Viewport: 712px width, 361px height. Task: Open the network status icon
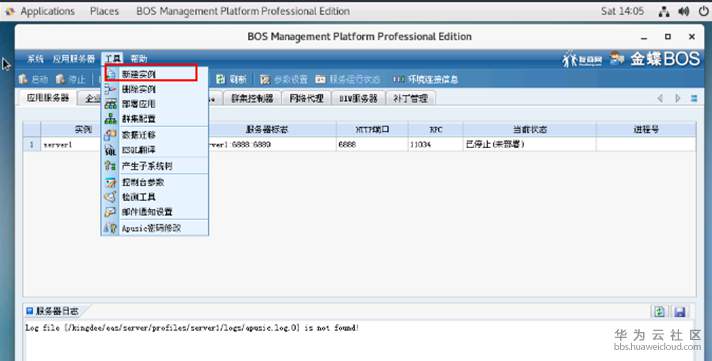[x=664, y=11]
